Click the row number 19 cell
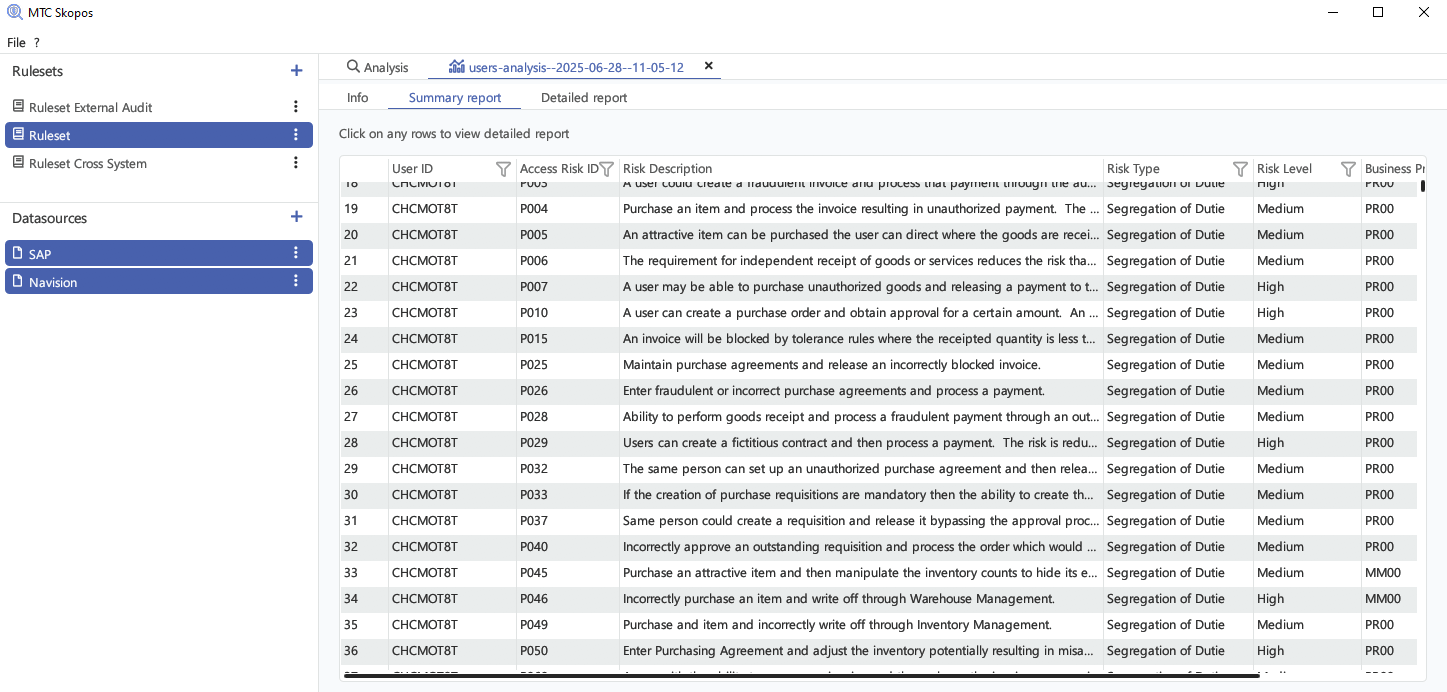 click(x=364, y=209)
